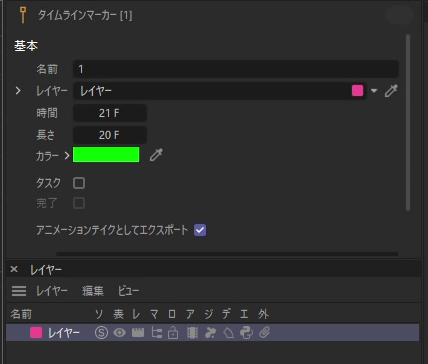Click the レイヤー panel tab title
428x364 pixels.
point(46,269)
